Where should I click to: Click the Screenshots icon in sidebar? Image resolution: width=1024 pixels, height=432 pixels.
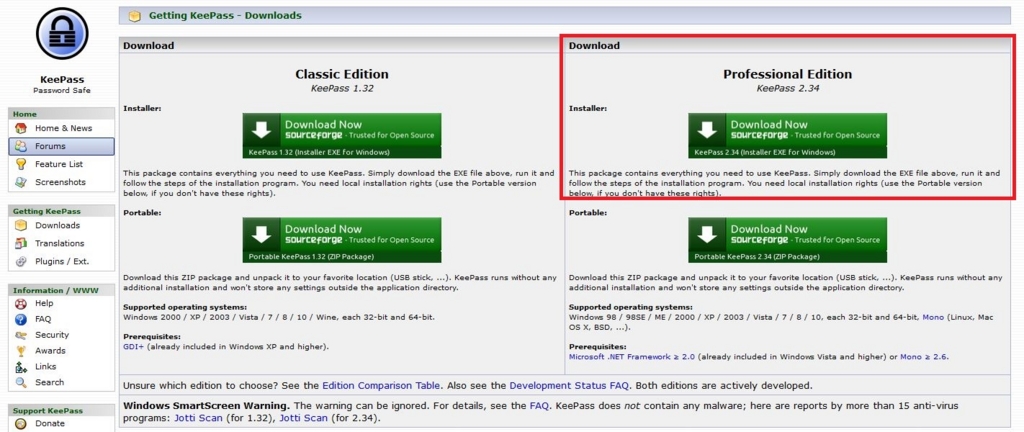click(21, 182)
